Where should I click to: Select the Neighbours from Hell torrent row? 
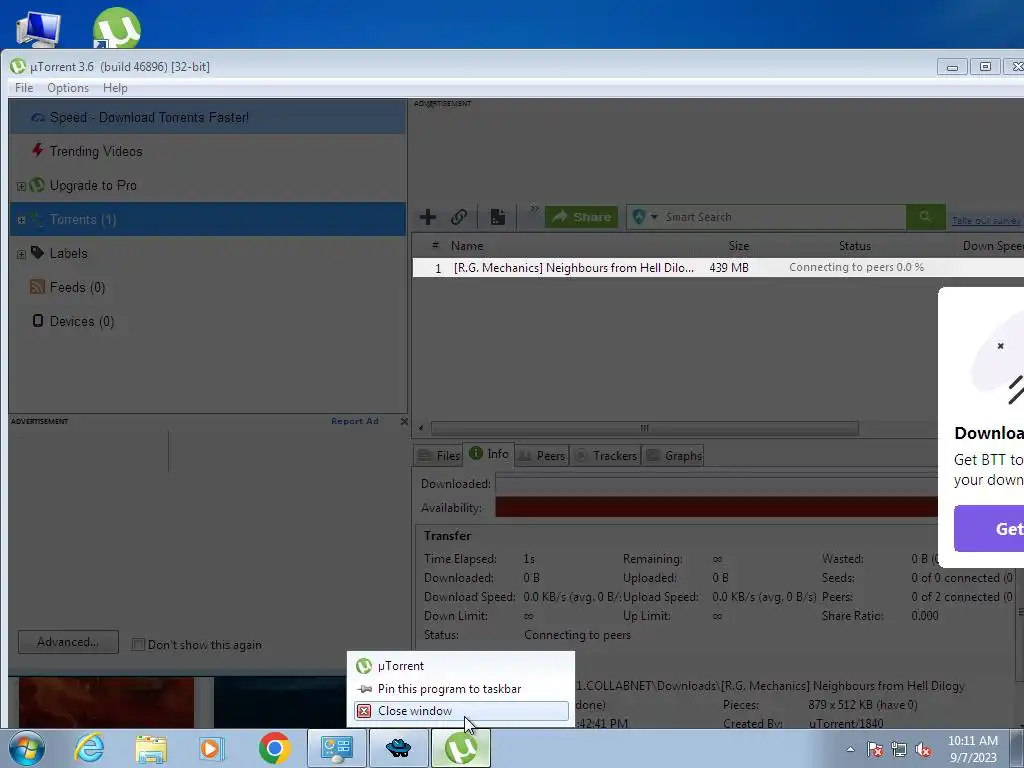[718, 268]
